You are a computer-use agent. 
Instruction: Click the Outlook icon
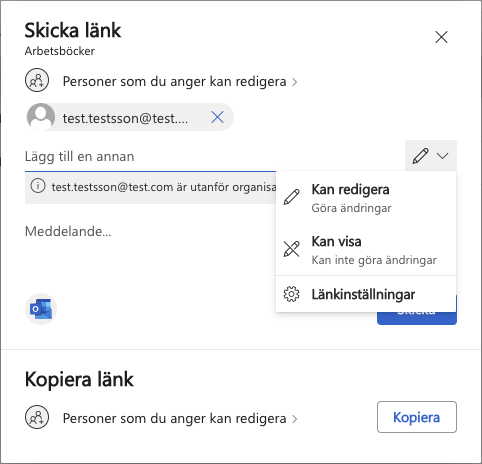point(41,309)
